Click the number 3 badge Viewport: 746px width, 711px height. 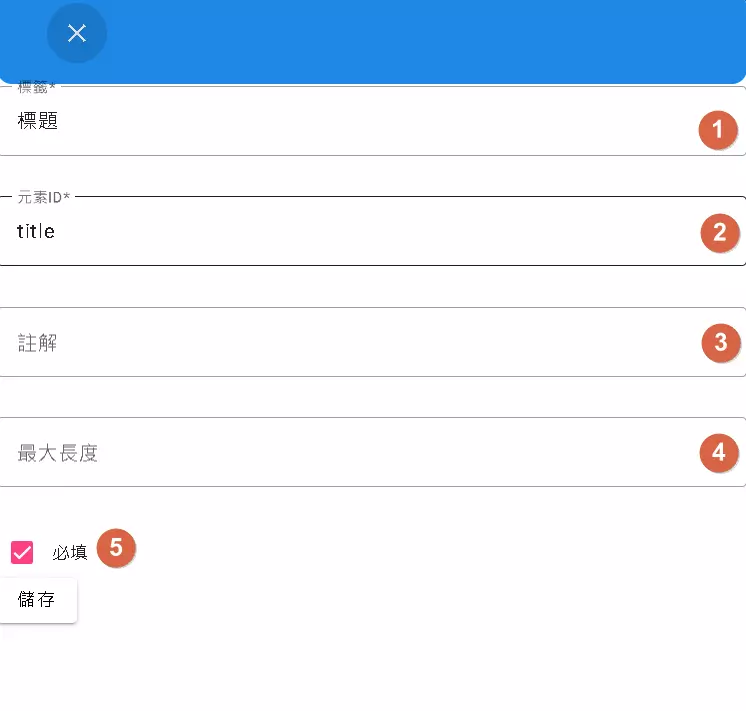[721, 343]
